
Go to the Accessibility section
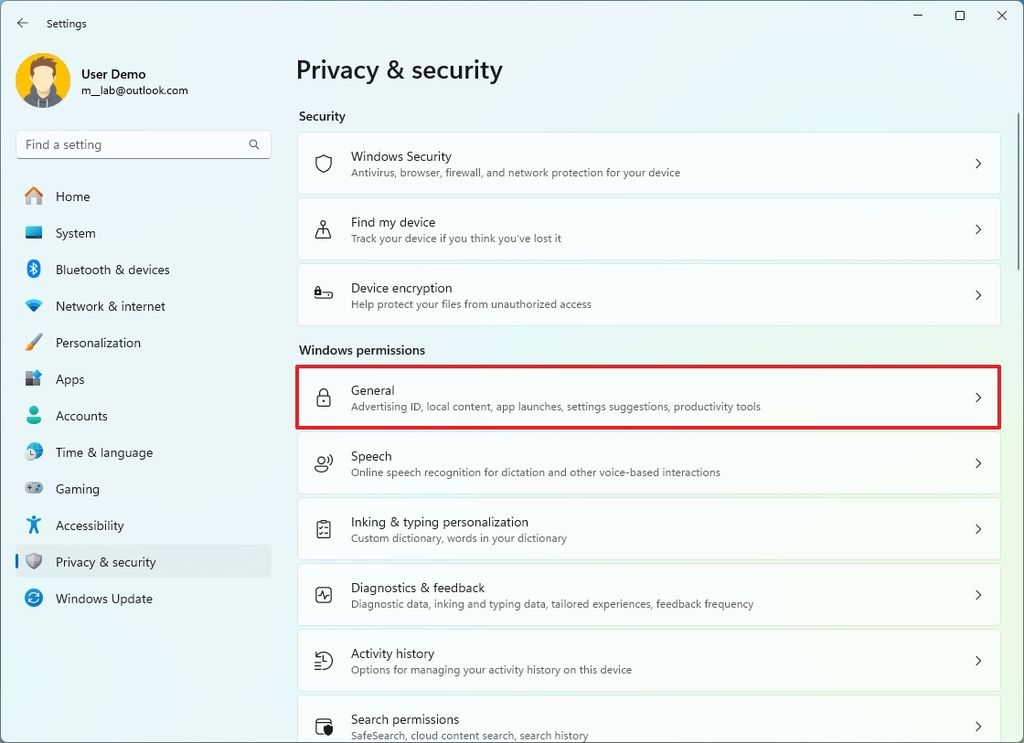143,525
